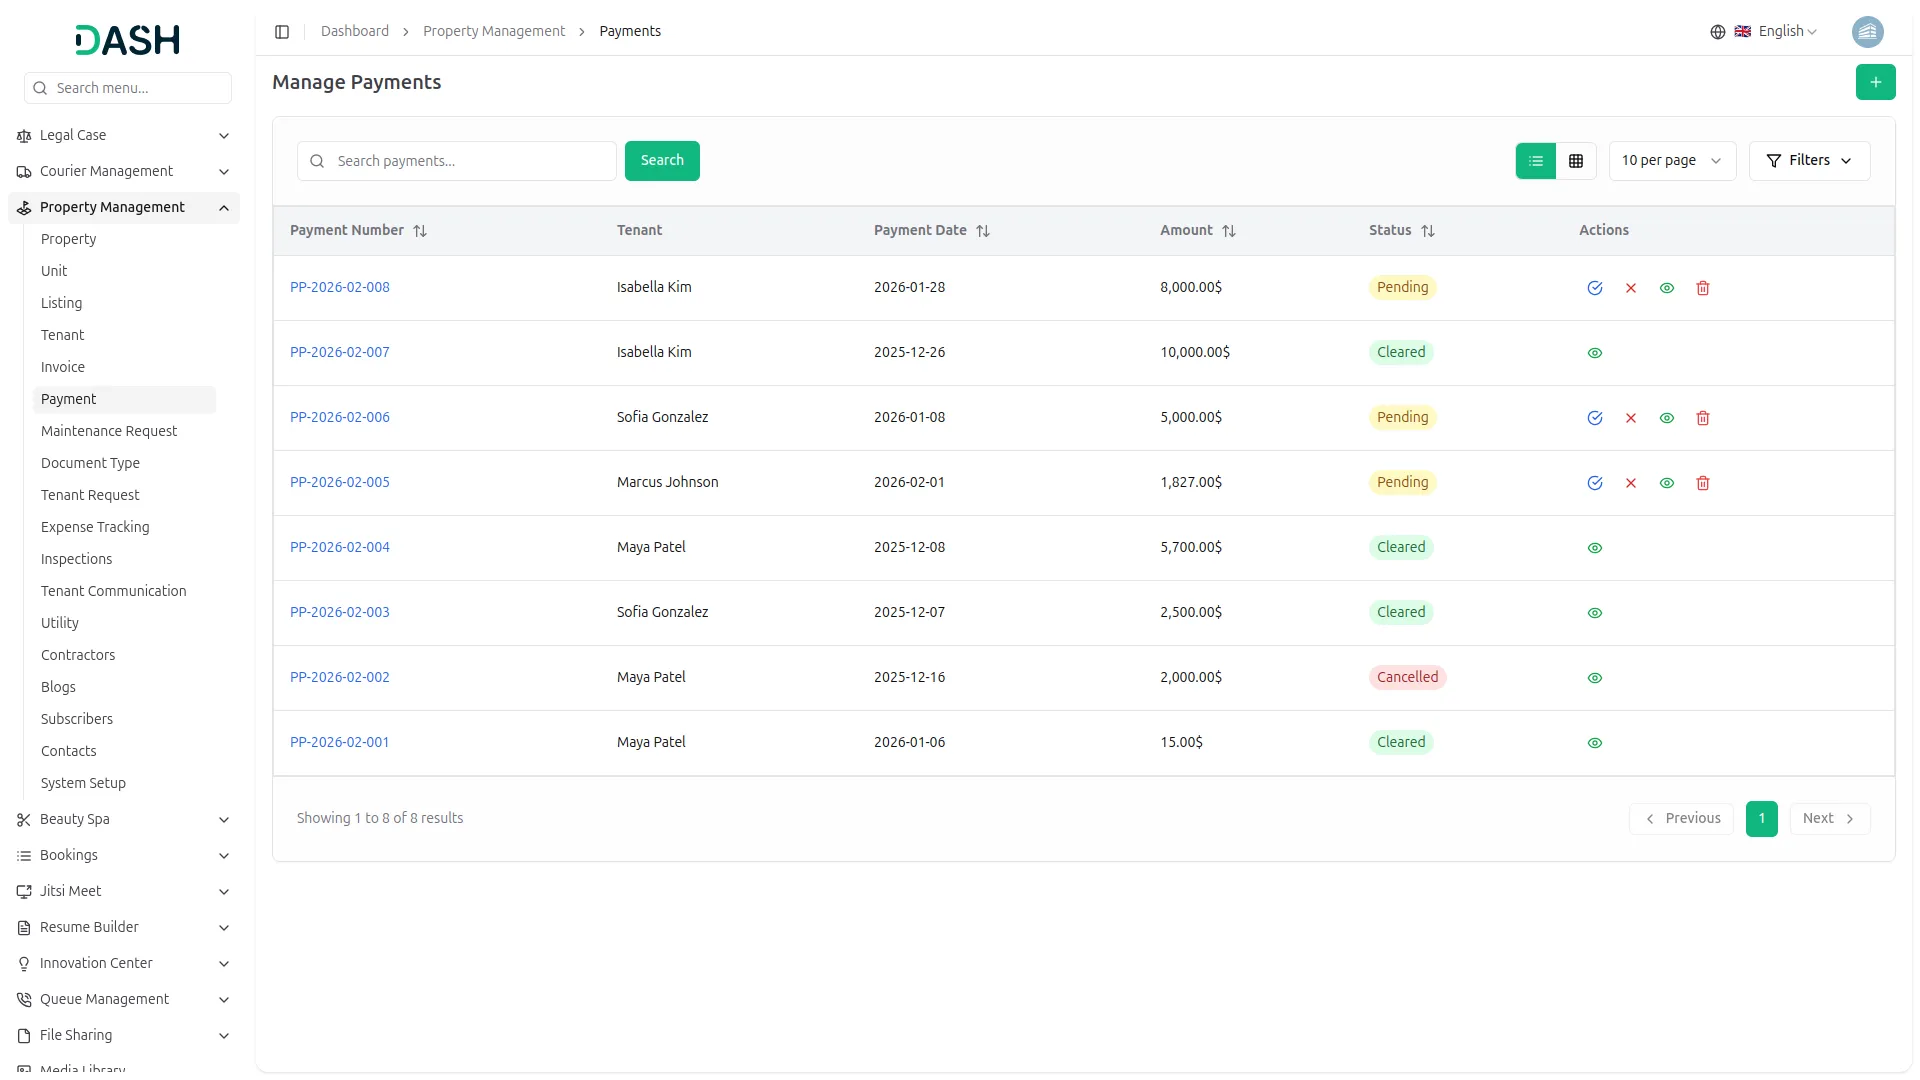
Task: View payment PP-2026-02-002 eye icon
Action: tap(1595, 678)
